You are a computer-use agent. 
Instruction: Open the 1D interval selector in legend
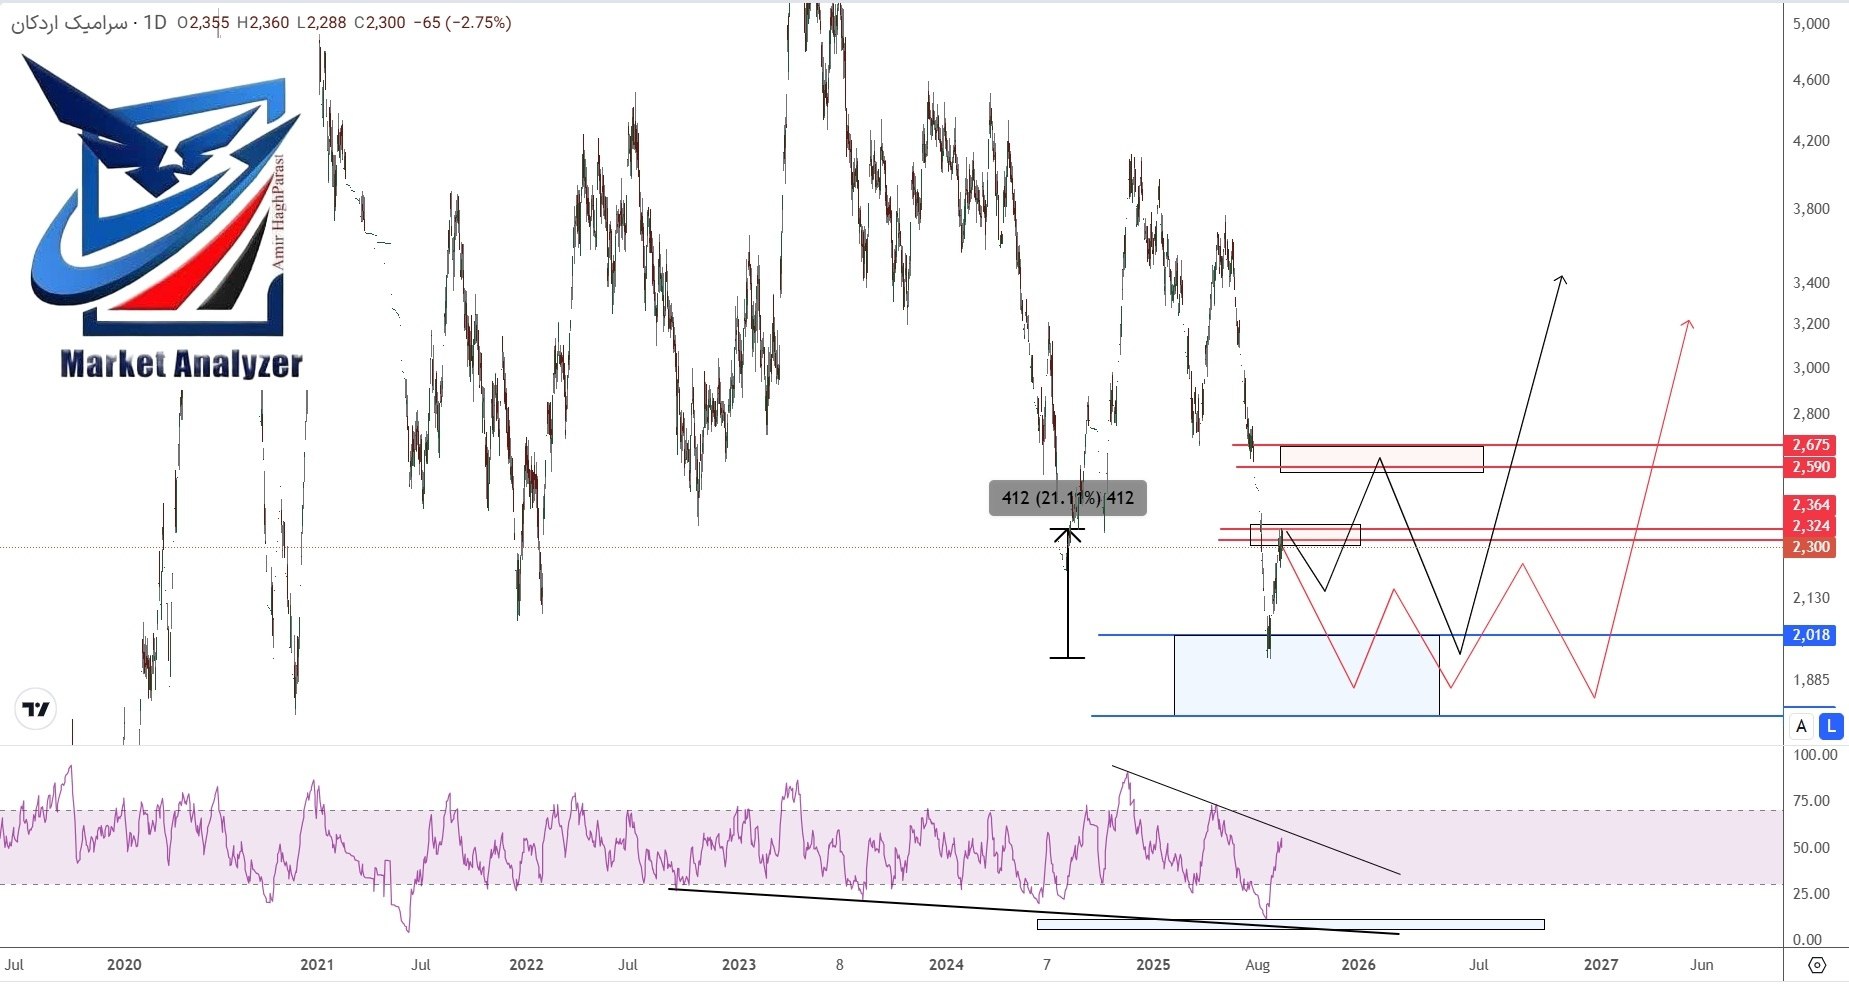point(154,22)
